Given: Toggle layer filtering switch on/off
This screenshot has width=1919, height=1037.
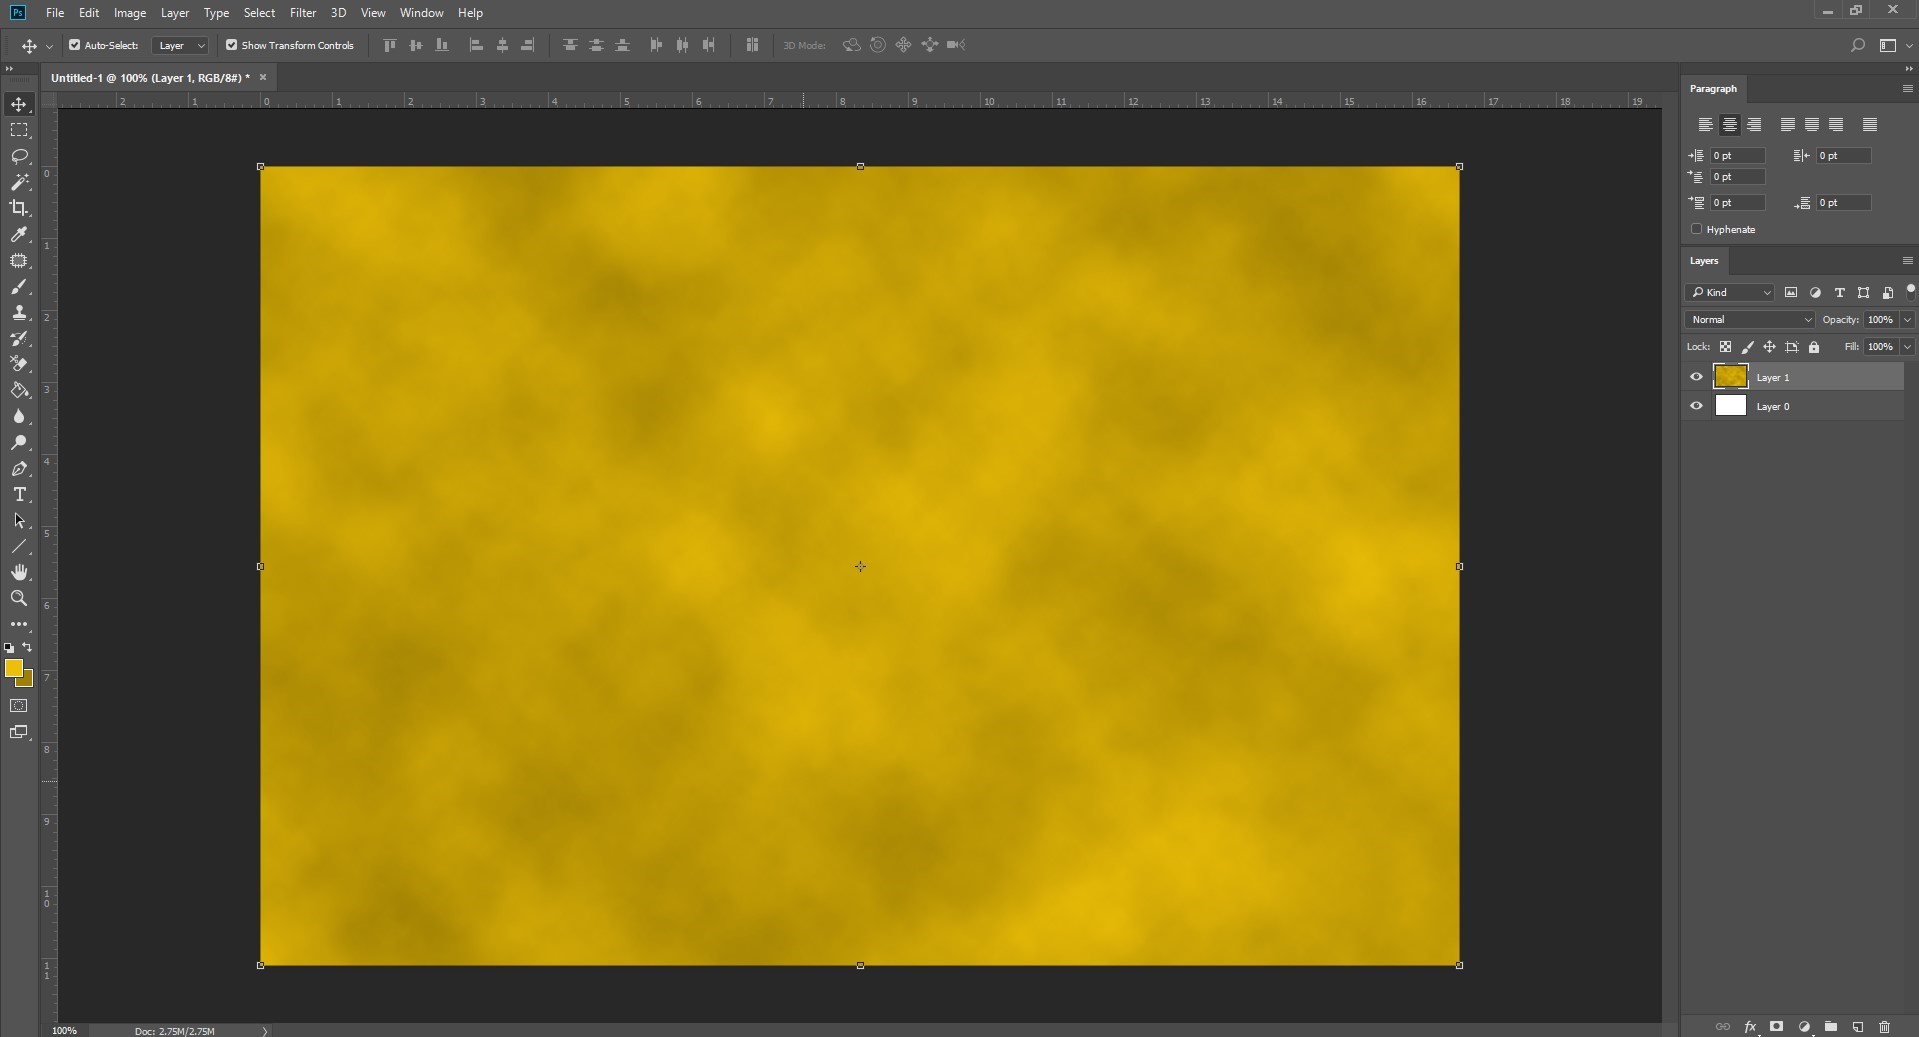Looking at the screenshot, I should pyautogui.click(x=1910, y=292).
